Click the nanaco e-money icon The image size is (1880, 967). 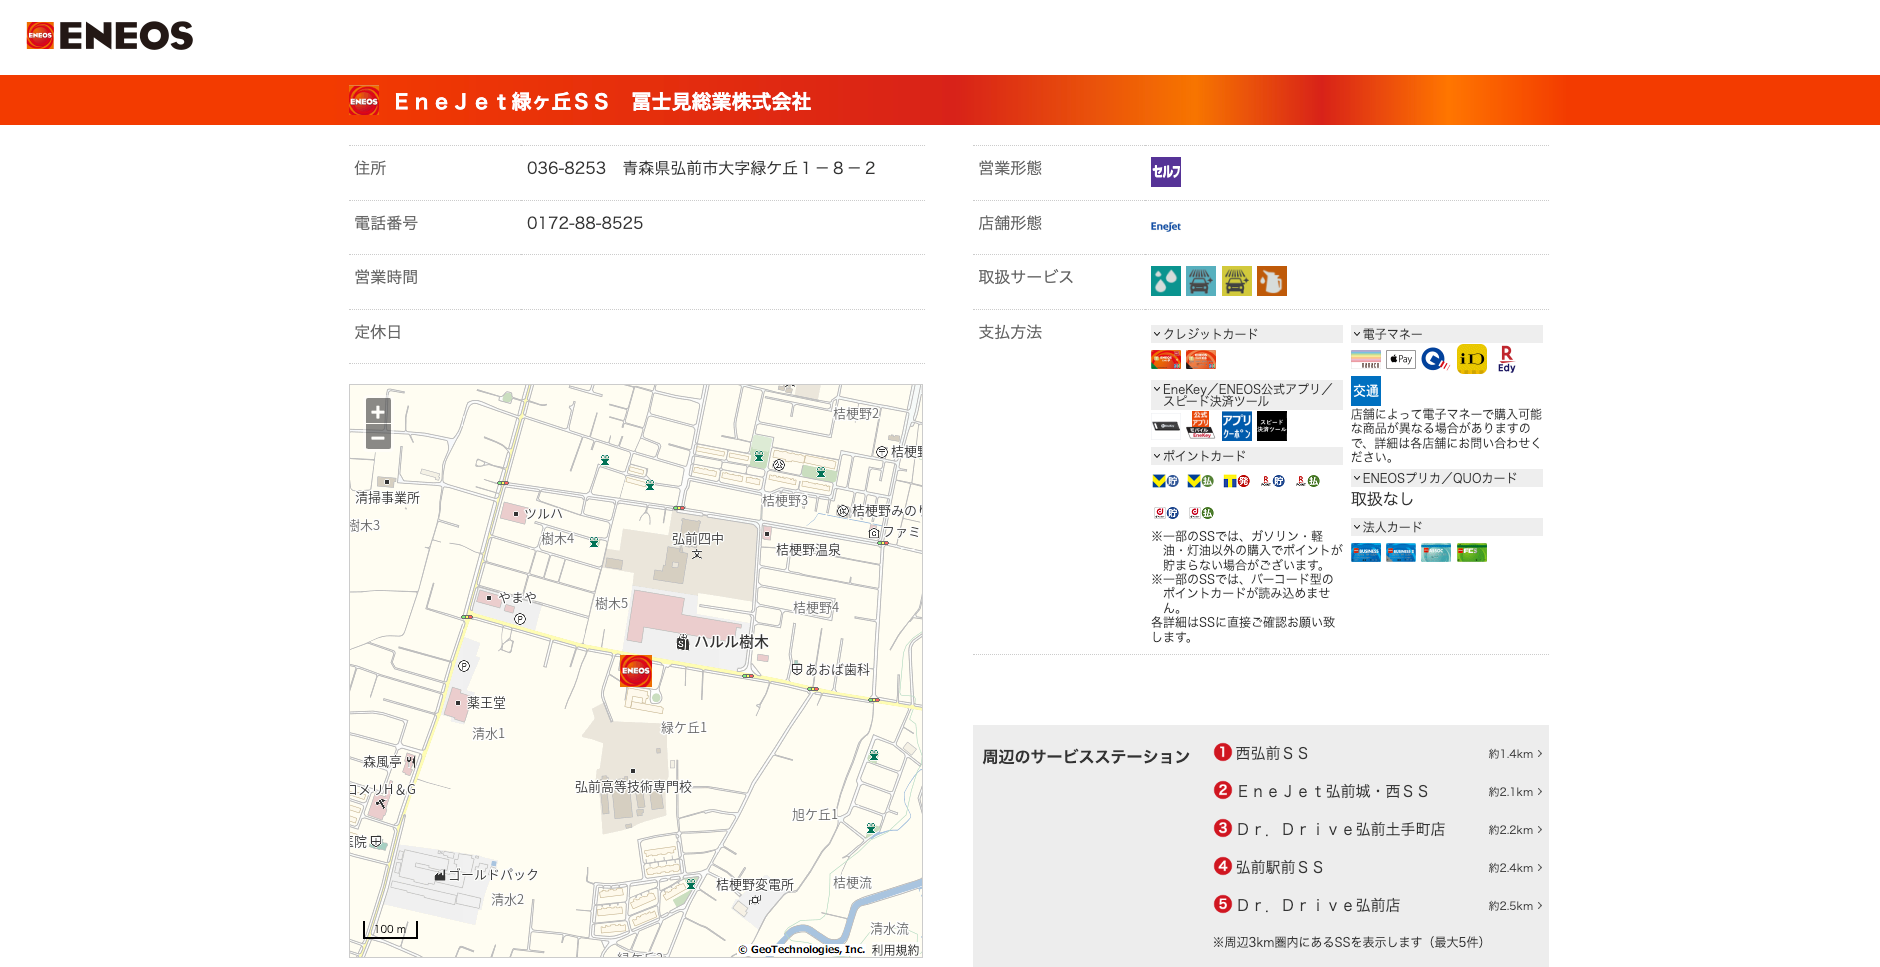(x=1366, y=359)
